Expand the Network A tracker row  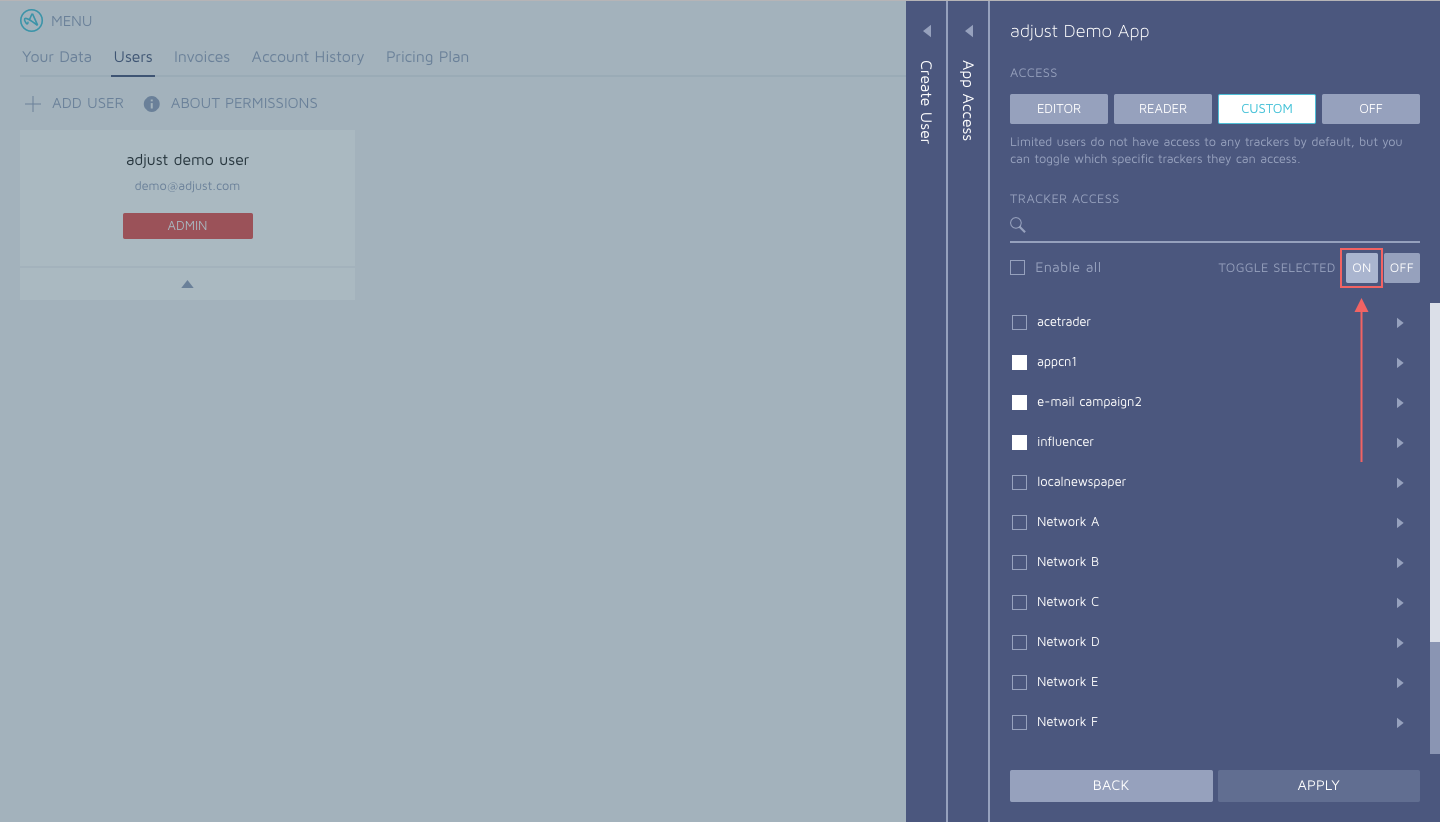point(1399,522)
